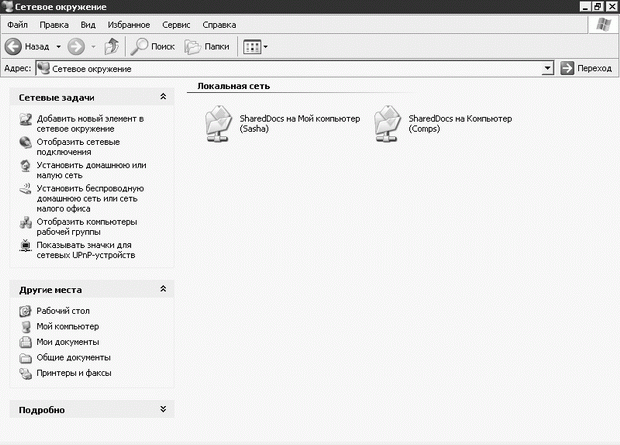Image resolution: width=620 pixels, height=445 pixels.
Task: Click the network connections globe icon
Action: click(26, 142)
